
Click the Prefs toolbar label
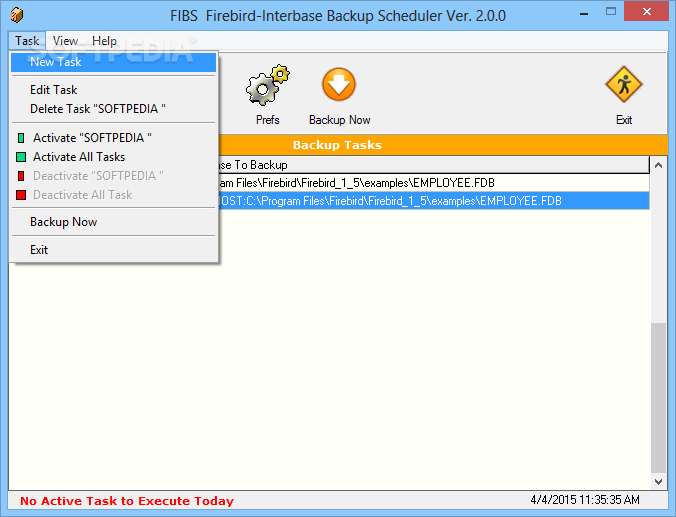pyautogui.click(x=267, y=120)
